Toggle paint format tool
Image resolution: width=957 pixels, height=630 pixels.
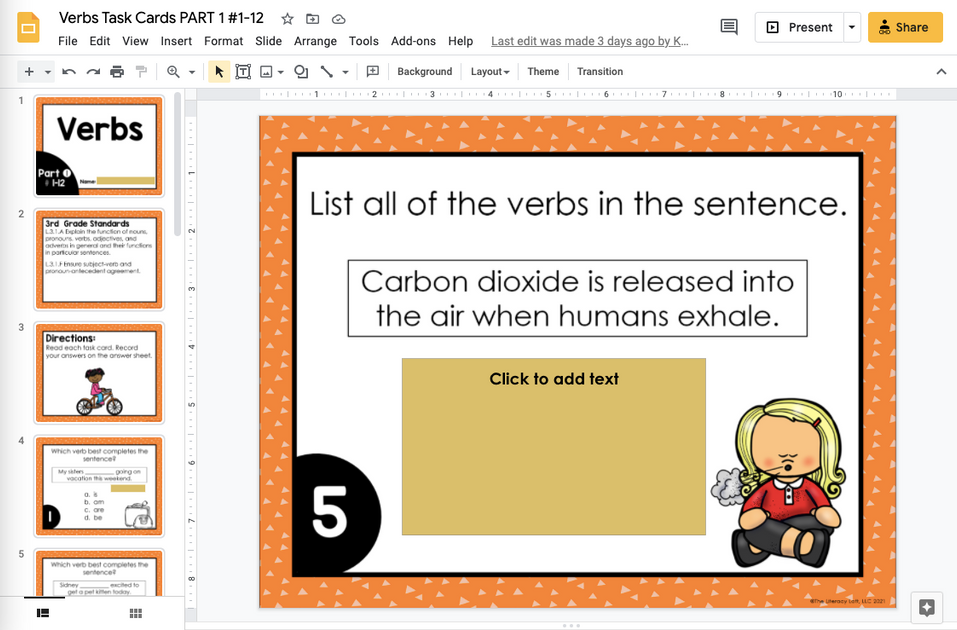click(x=140, y=71)
